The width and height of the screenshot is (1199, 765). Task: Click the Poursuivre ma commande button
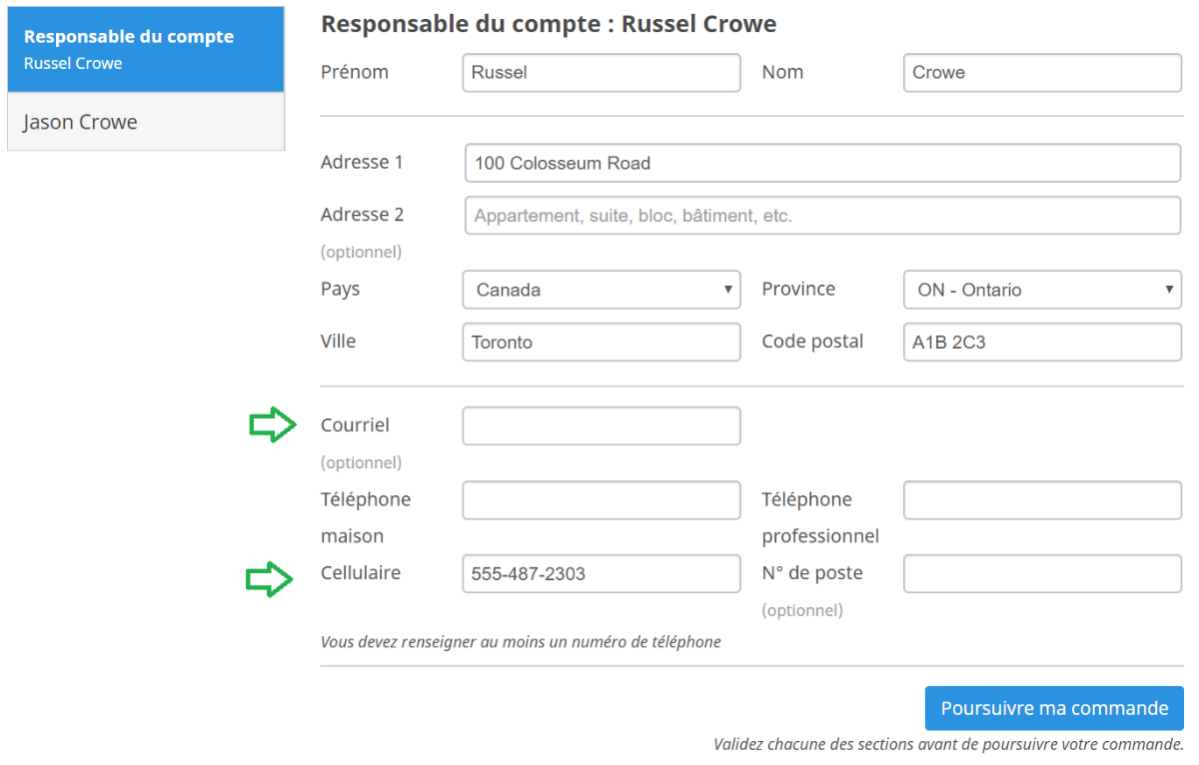[1054, 708]
